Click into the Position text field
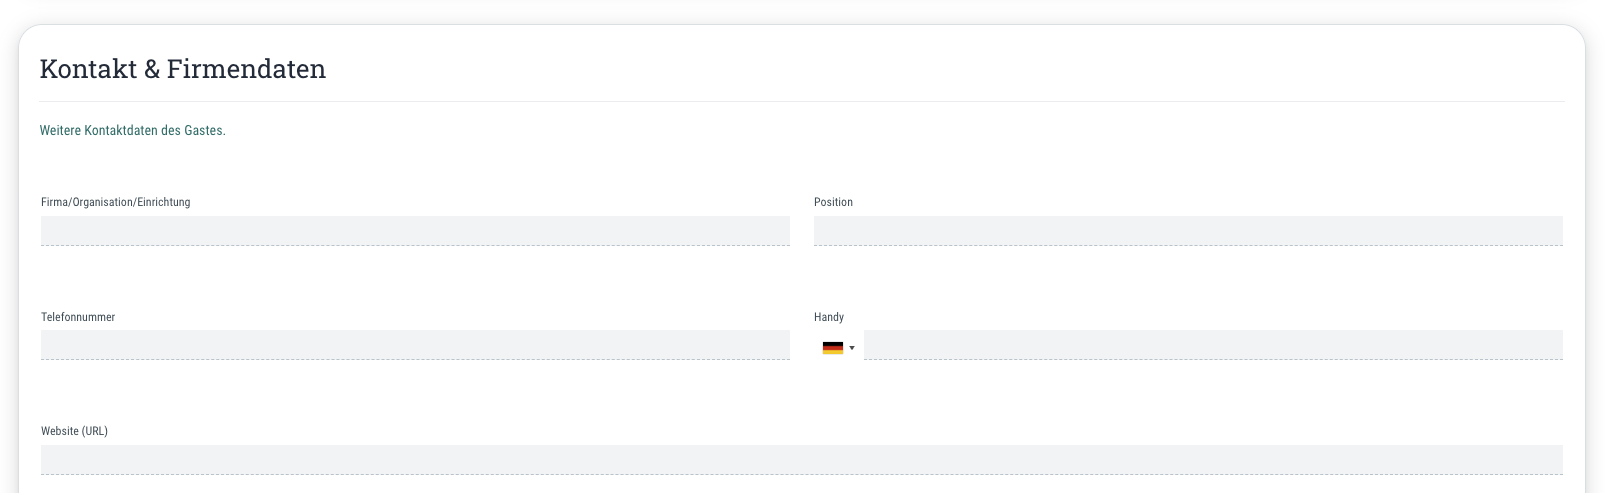Screen dimensions: 1605x493 click(1188, 231)
